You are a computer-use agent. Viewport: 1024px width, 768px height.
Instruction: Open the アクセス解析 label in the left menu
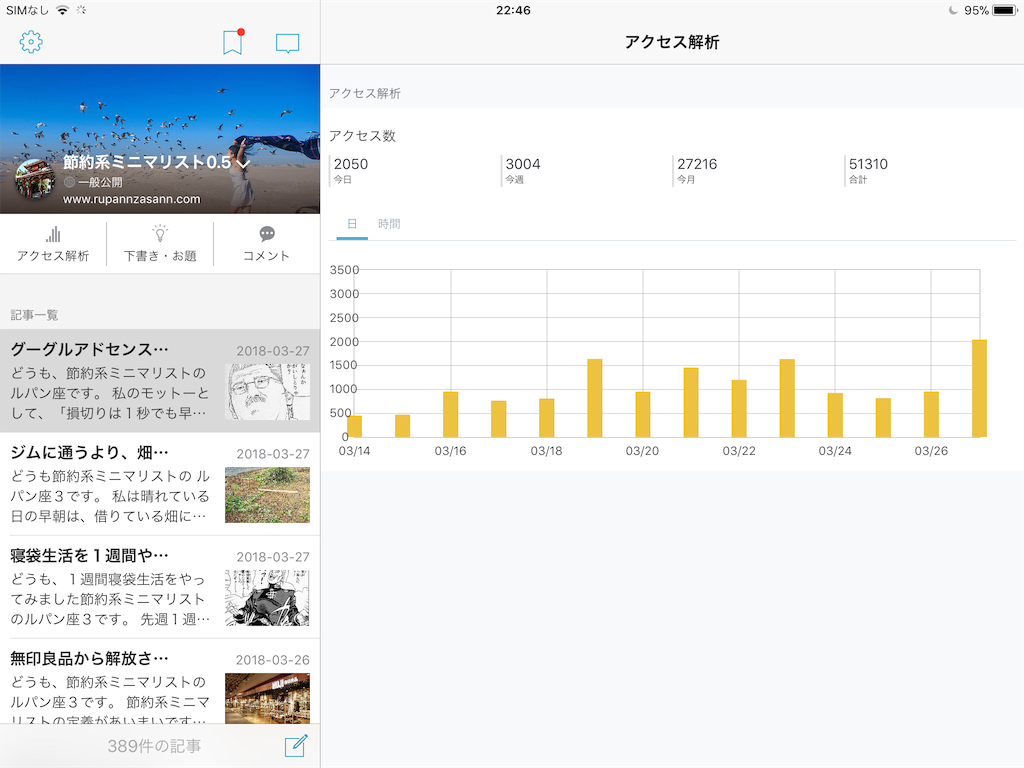click(53, 256)
